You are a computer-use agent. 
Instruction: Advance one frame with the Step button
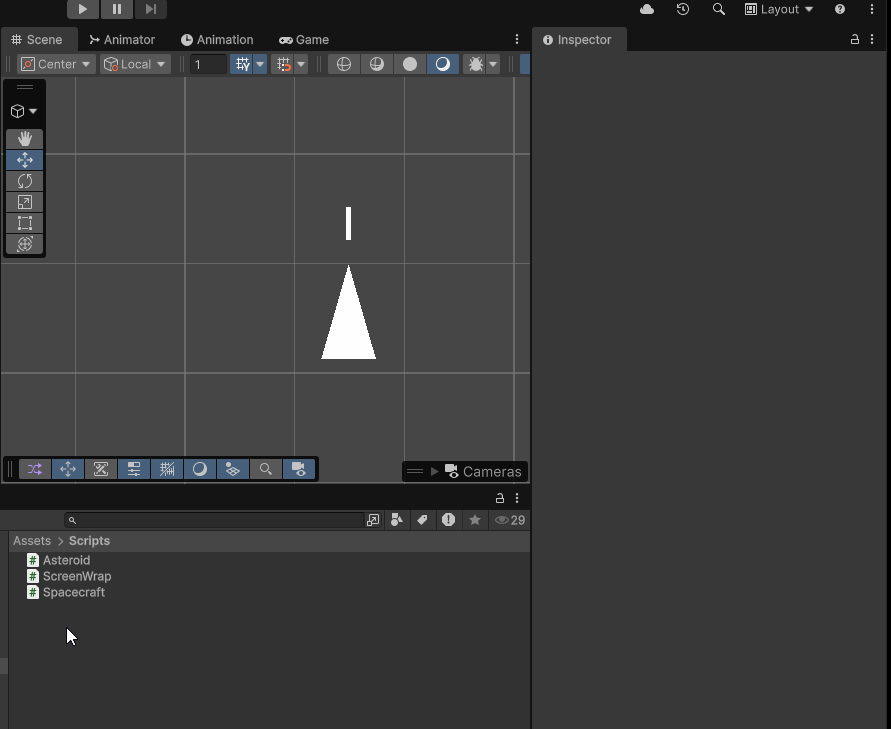pyautogui.click(x=151, y=9)
